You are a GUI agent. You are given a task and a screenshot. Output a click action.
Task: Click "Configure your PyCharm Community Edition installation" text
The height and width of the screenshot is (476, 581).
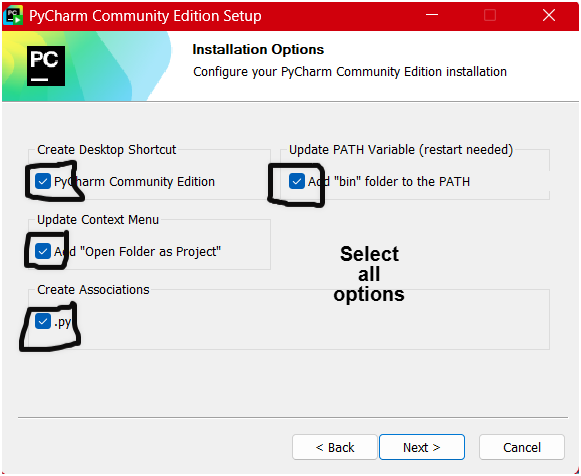pos(350,72)
